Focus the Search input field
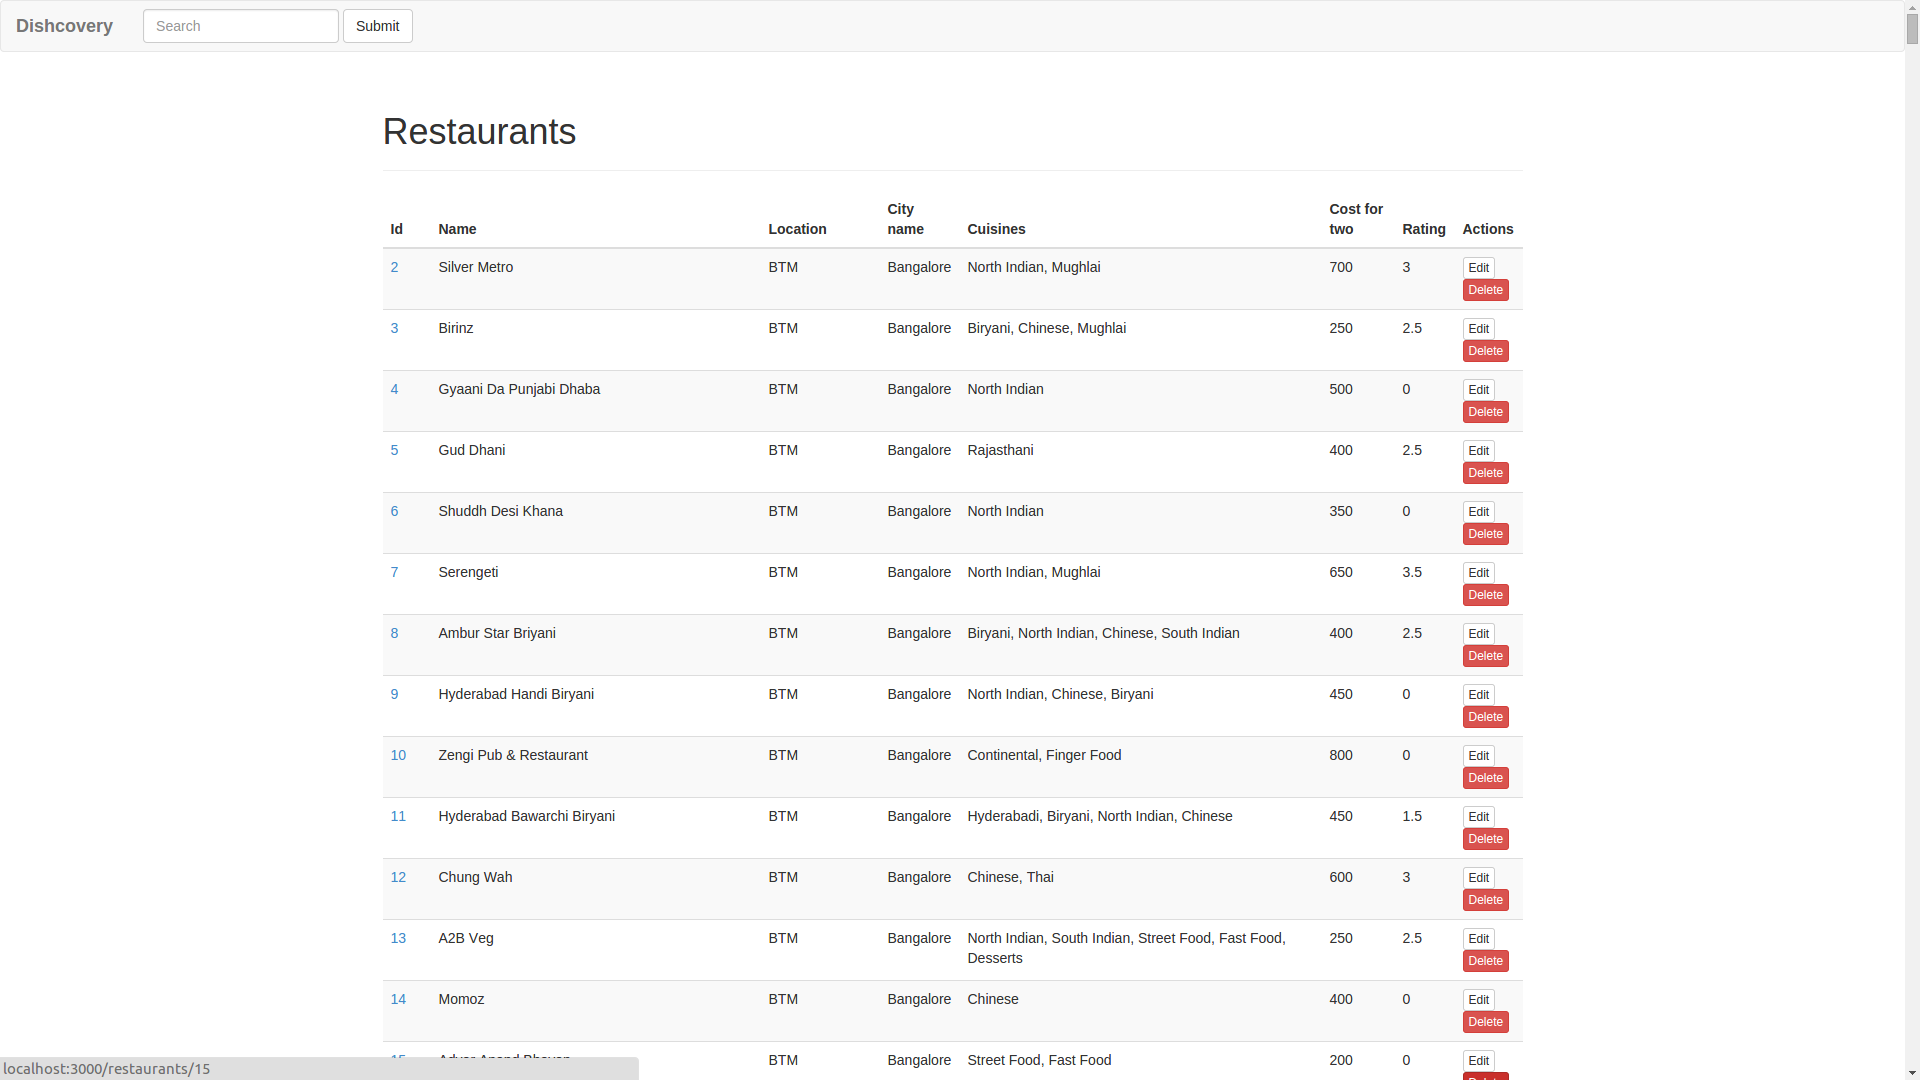The width and height of the screenshot is (1920, 1080). (240, 26)
